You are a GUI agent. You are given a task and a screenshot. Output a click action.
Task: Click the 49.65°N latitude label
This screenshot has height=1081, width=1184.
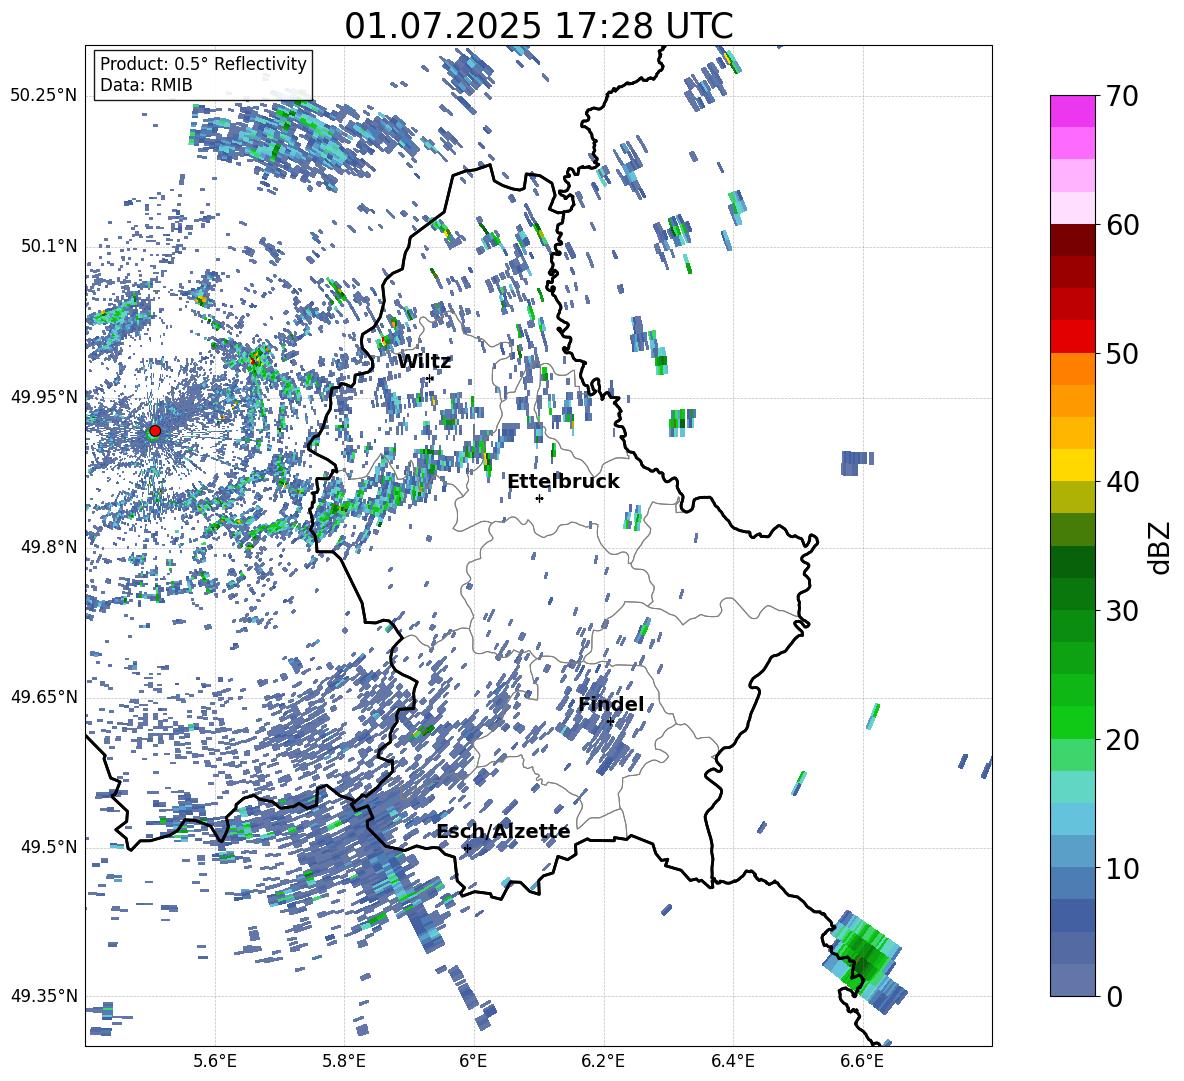tap(44, 696)
